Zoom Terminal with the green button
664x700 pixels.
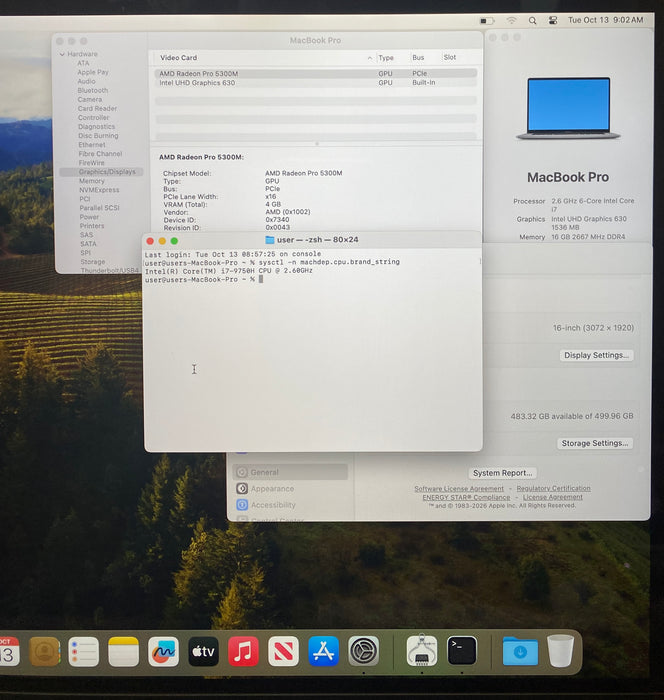(174, 241)
